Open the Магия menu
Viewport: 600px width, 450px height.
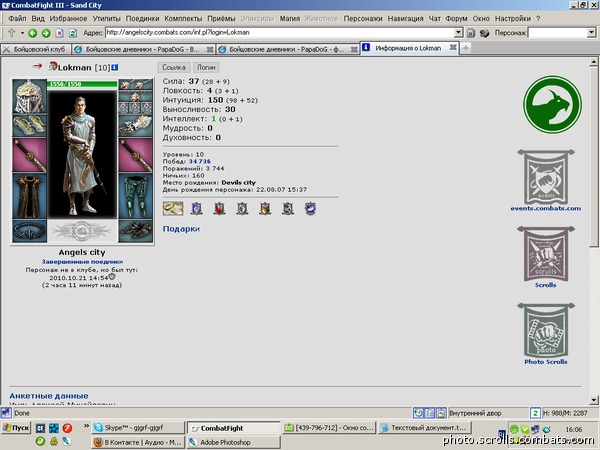pyautogui.click(x=290, y=18)
